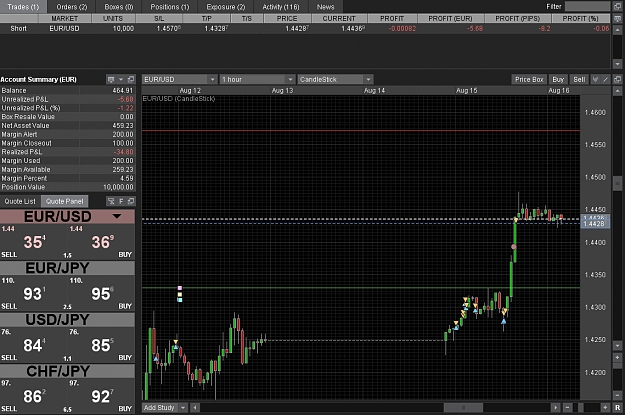
Task: Open column settings icon beside PROFIT (%) header
Action: [x=617, y=18]
